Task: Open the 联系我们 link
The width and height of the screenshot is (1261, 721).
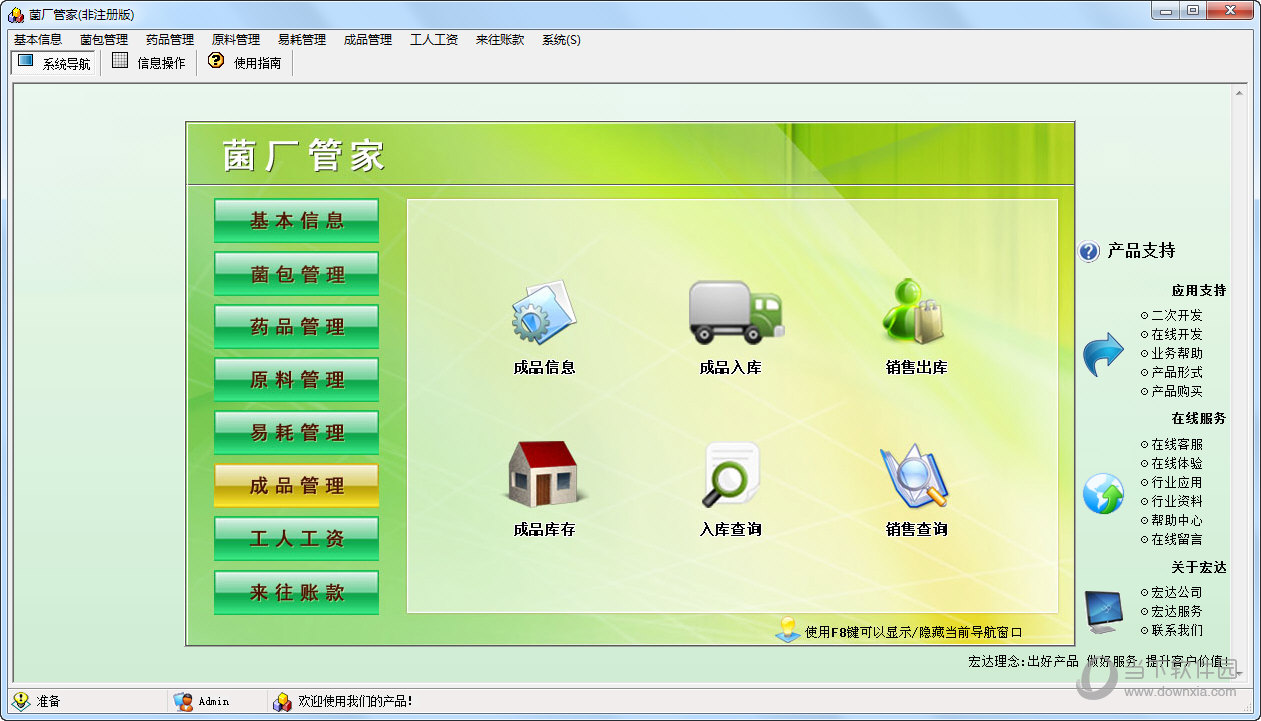Action: pos(1177,630)
